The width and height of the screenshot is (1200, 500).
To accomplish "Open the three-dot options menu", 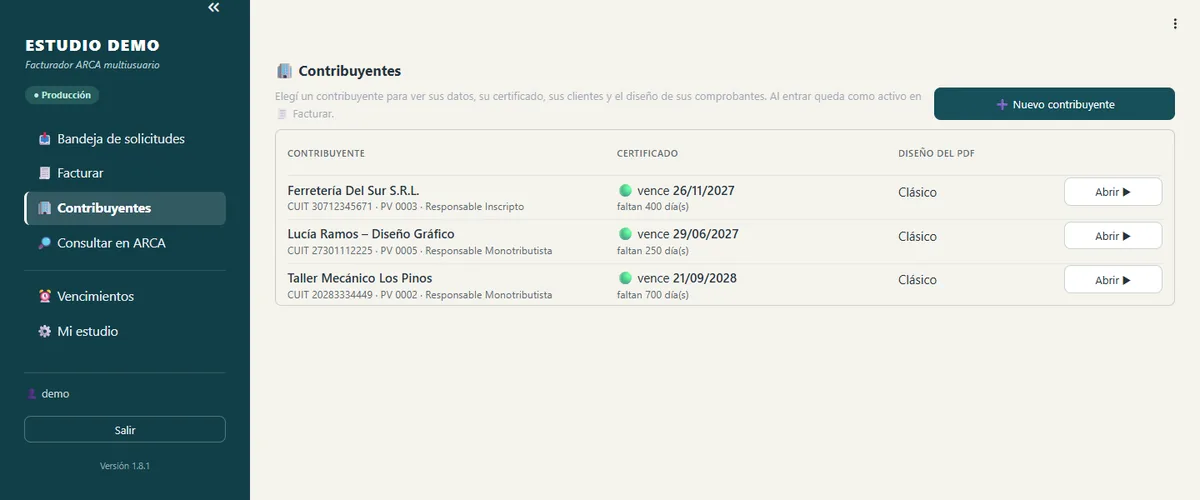I will click(x=1175, y=24).
